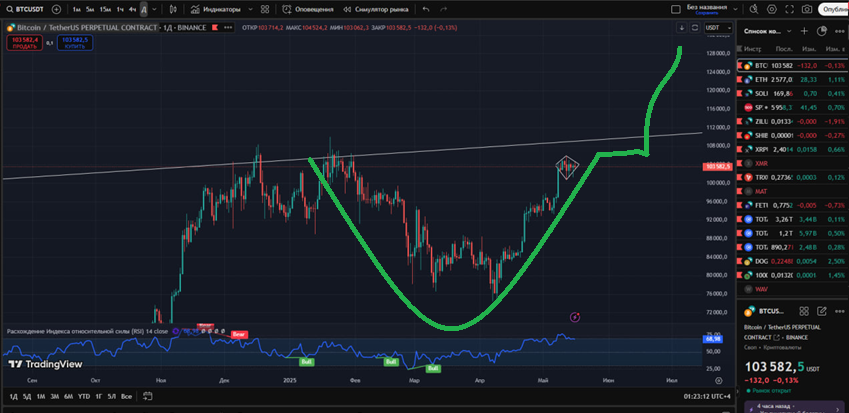Select the 1М date range

[41, 396]
